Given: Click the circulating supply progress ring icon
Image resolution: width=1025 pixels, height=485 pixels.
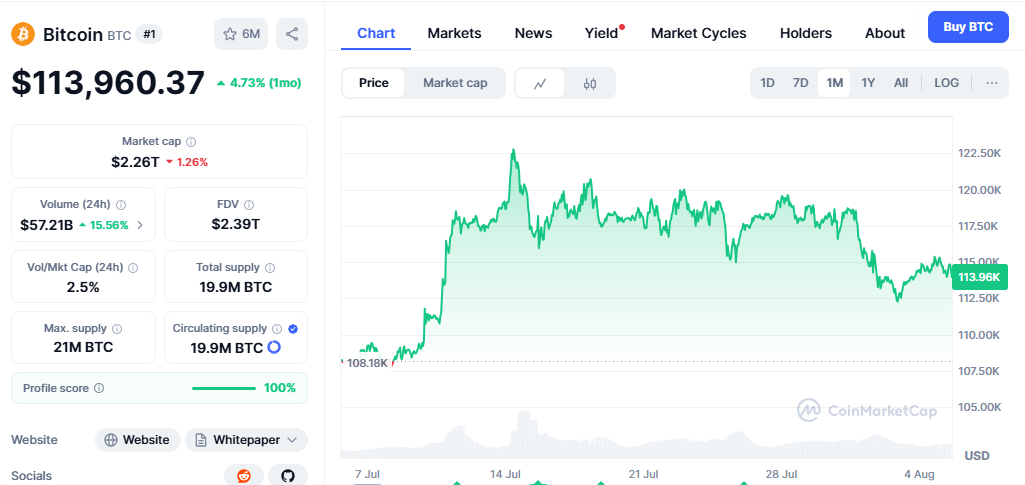Looking at the screenshot, I should pyautogui.click(x=275, y=348).
